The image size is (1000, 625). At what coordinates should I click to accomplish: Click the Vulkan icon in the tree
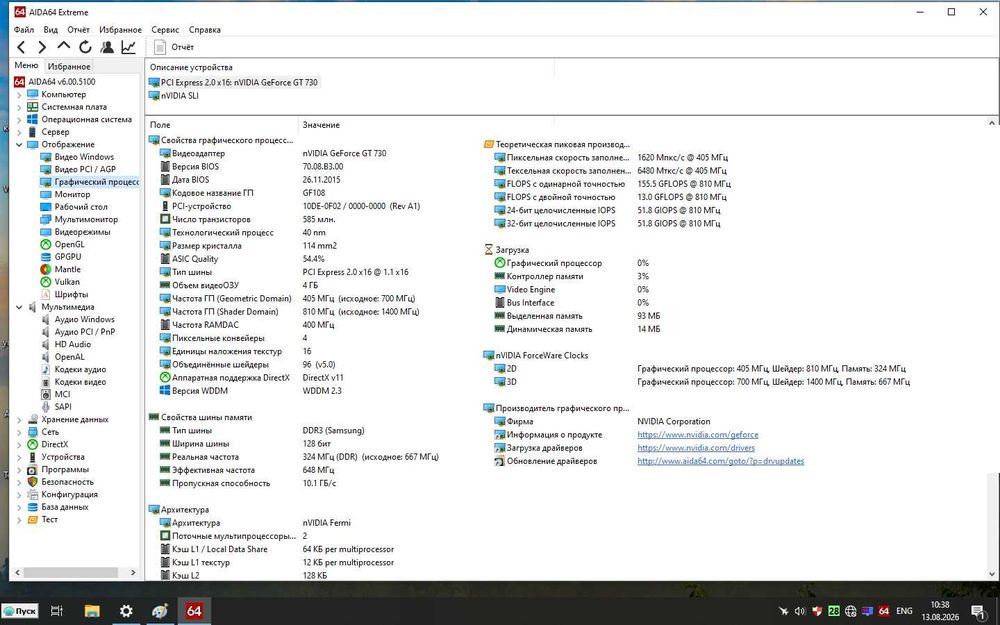click(x=46, y=282)
